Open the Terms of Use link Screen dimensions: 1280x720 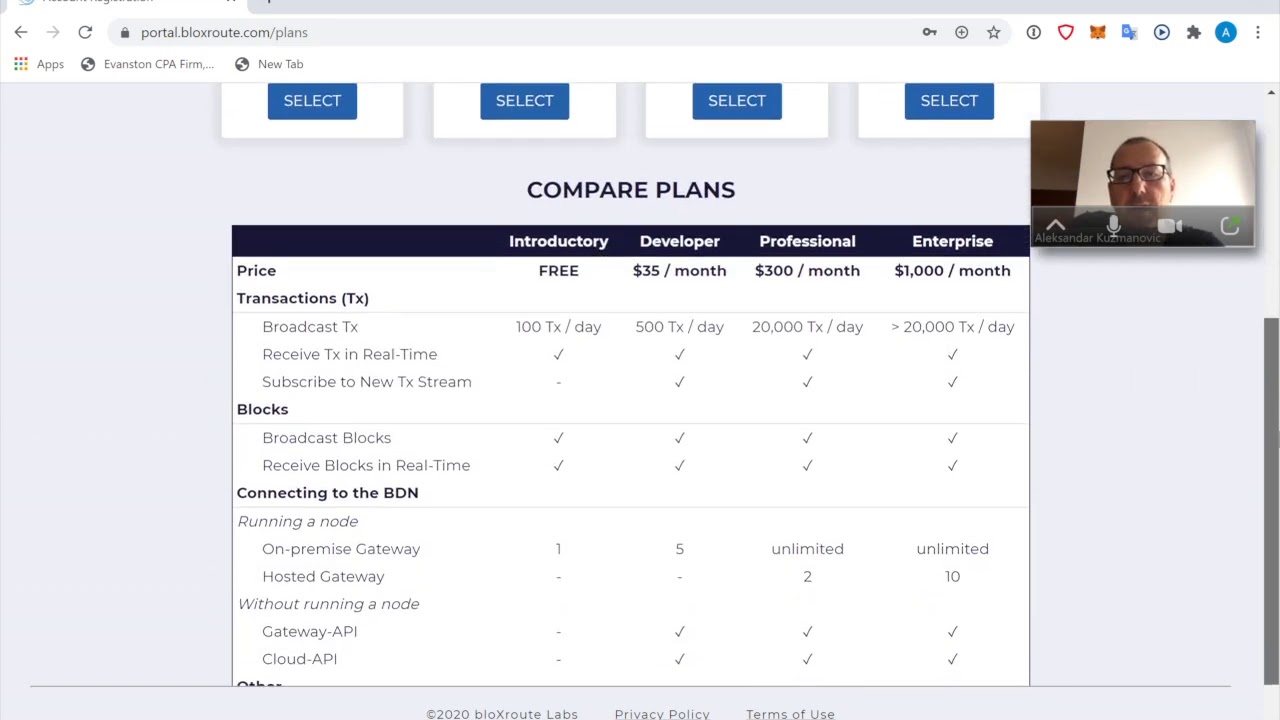tap(790, 714)
